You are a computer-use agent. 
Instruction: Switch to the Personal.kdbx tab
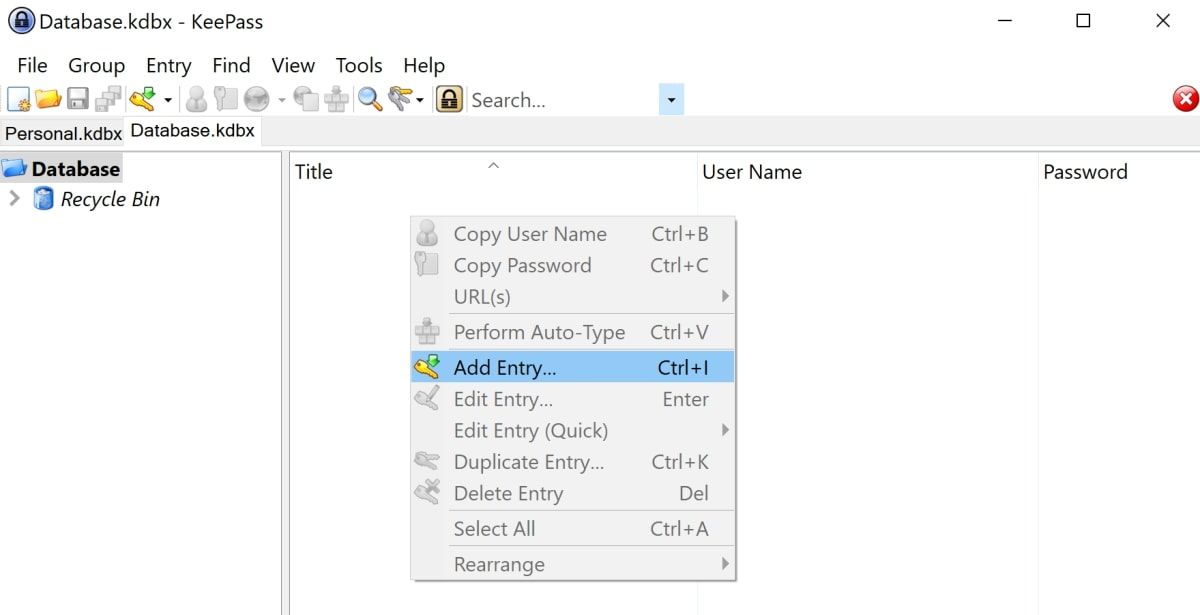click(x=62, y=132)
